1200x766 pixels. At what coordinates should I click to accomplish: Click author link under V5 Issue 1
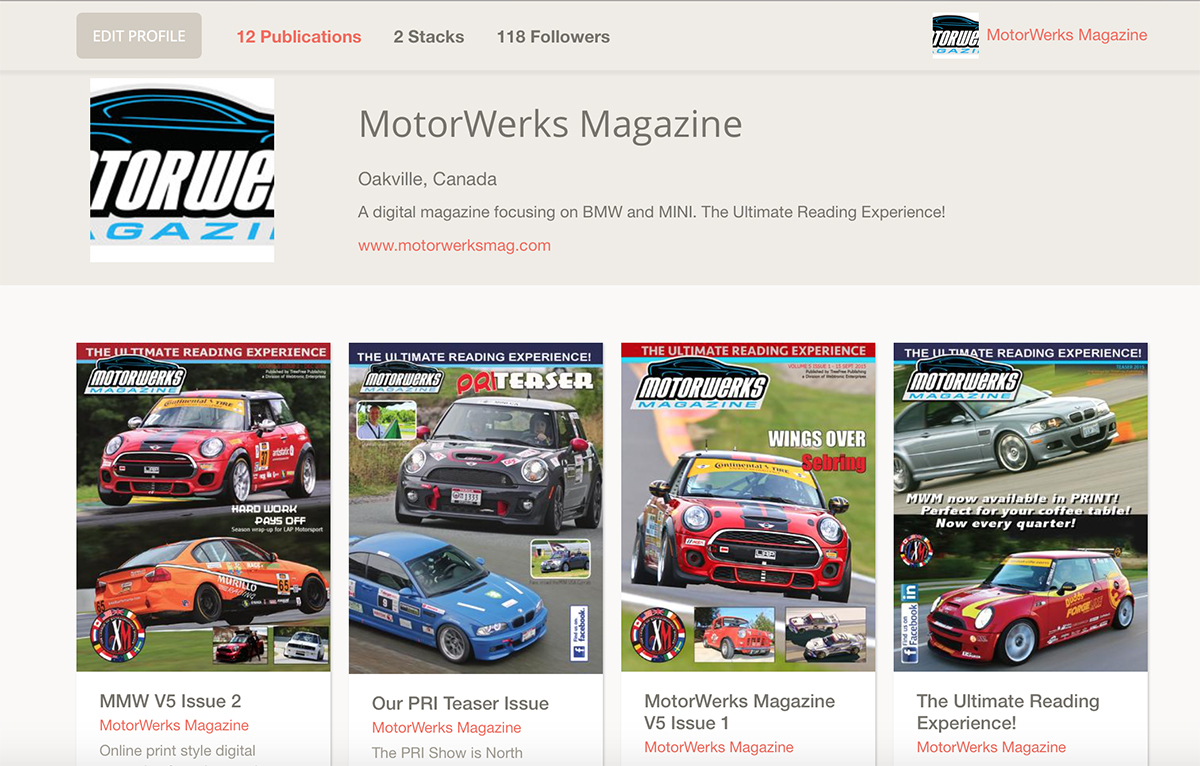pos(718,747)
